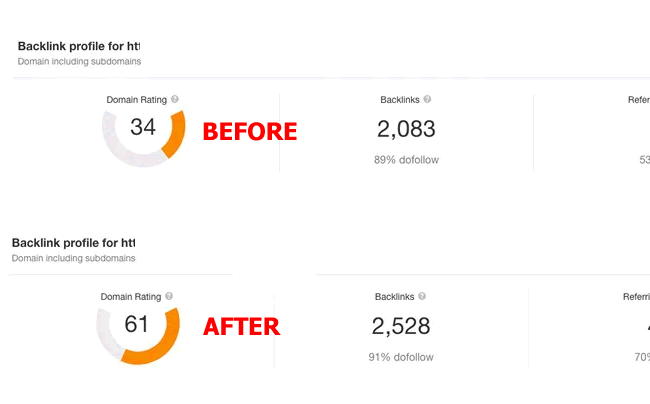Viewport: 650px width, 404px height.
Task: Click help icon beside Domain Rating above 34
Action: click(175, 100)
